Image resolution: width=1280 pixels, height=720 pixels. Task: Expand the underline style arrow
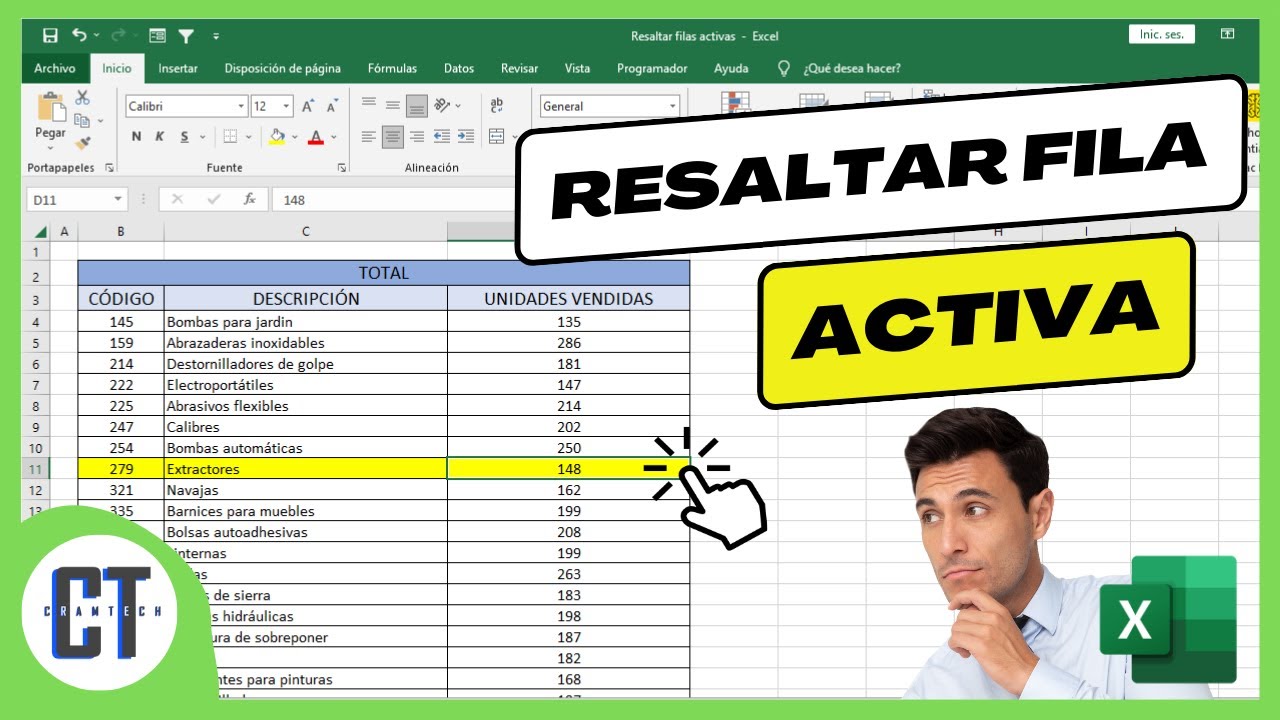click(x=202, y=137)
